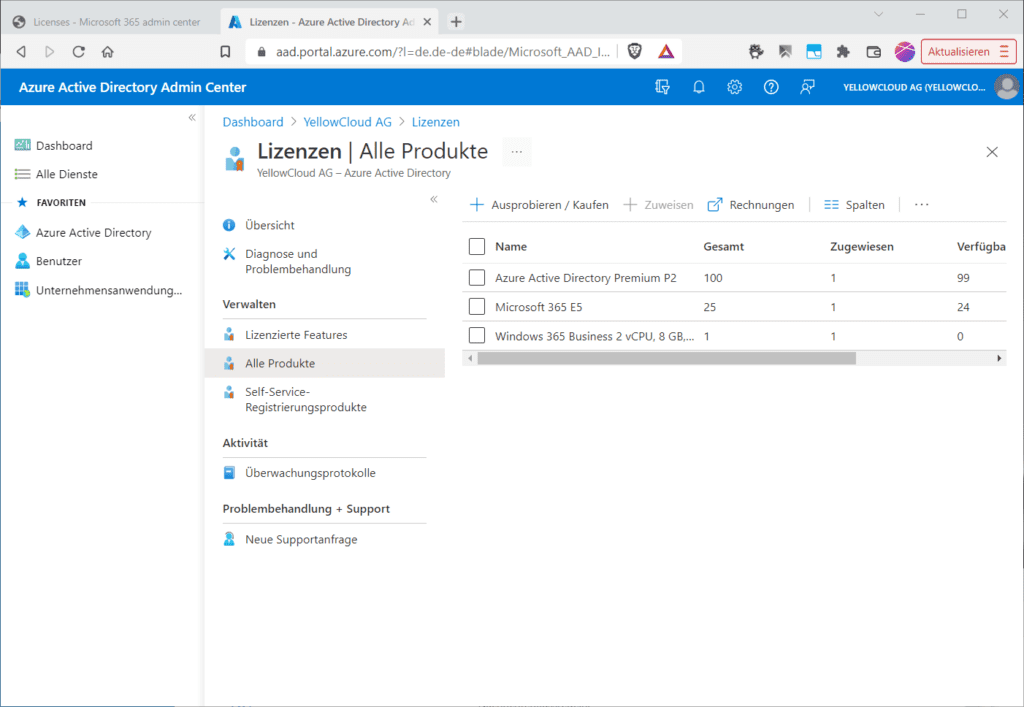This screenshot has width=1024, height=707.
Task: Open the help question mark icon
Action: [x=771, y=87]
